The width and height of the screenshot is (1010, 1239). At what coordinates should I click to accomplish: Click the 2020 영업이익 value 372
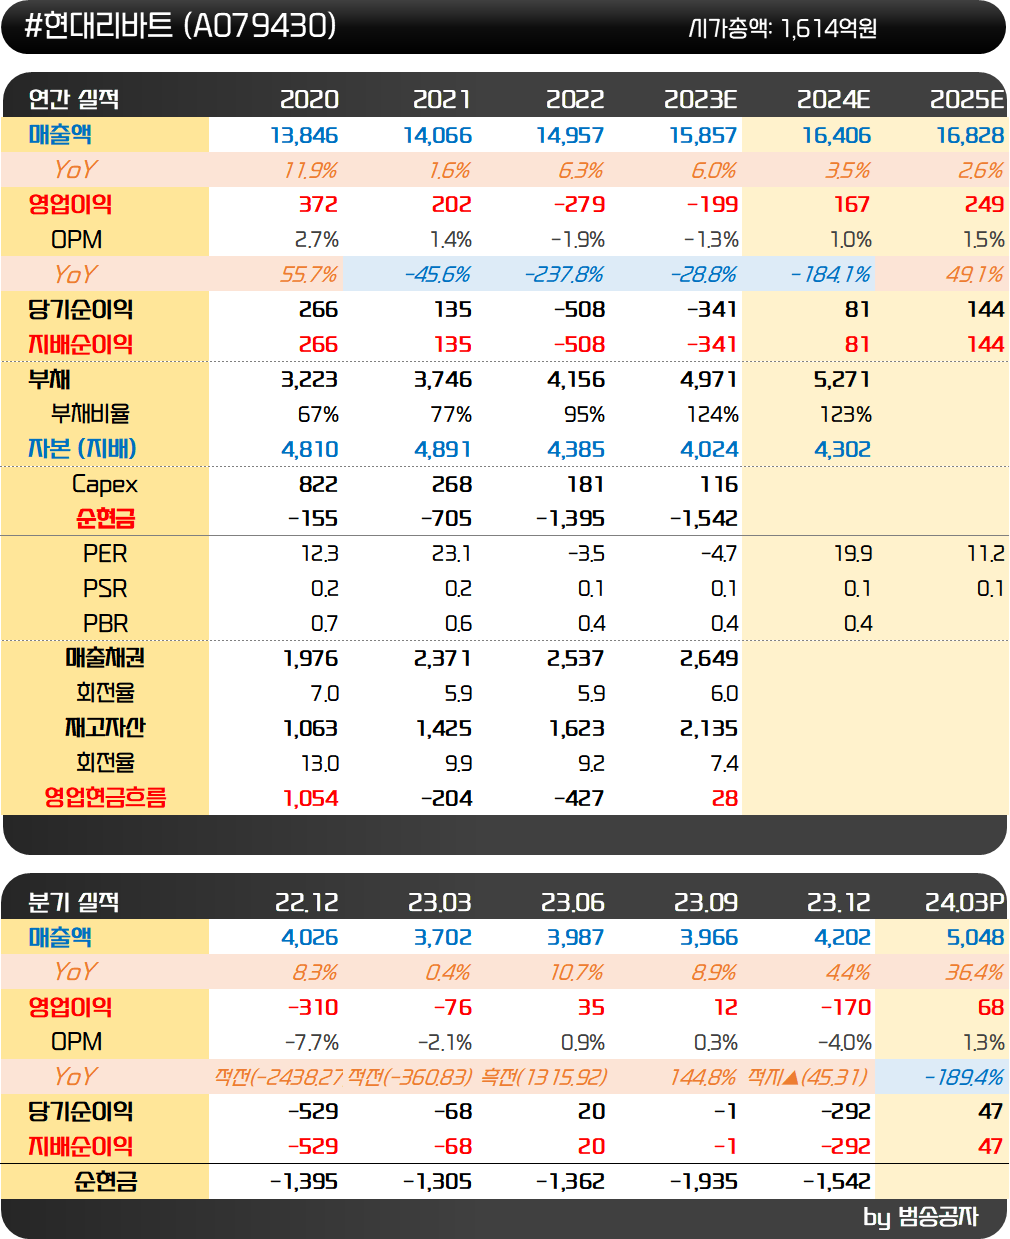[319, 204]
